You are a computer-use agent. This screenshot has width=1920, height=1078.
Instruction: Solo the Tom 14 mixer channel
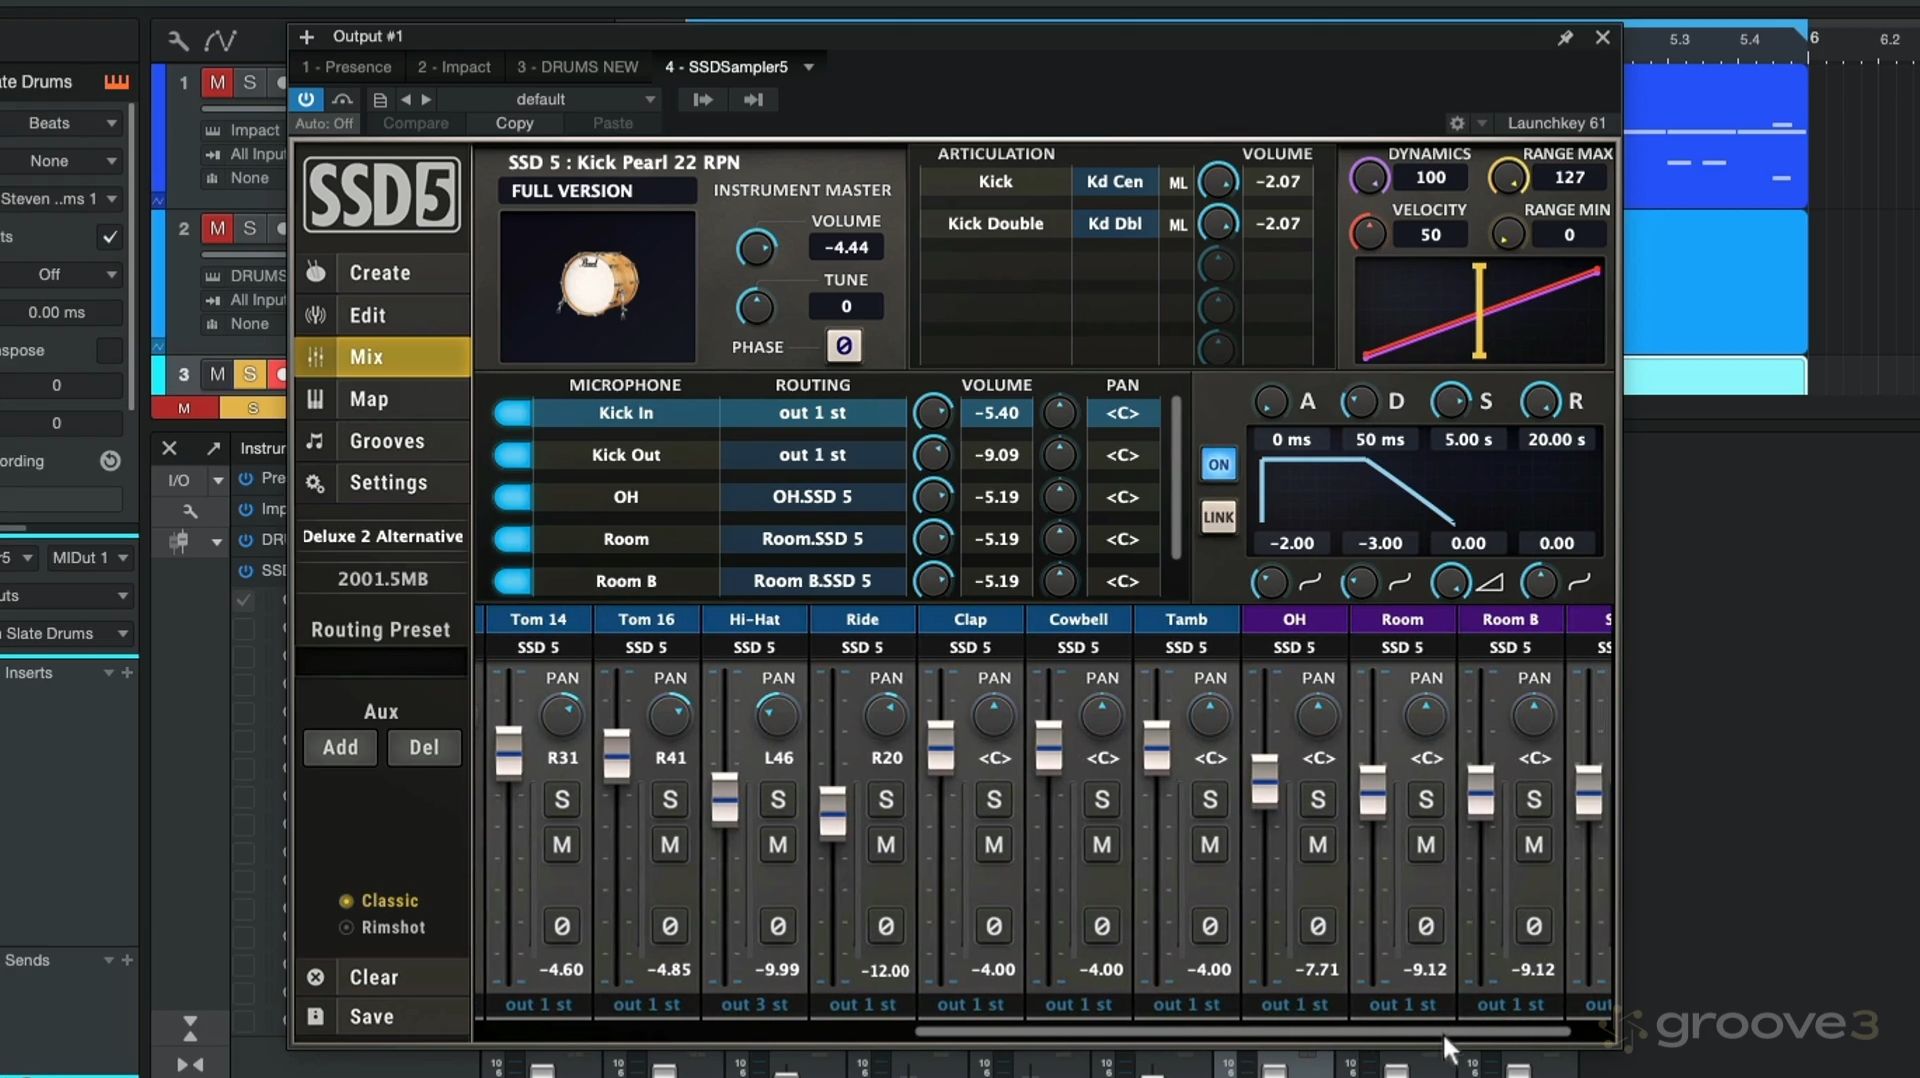pos(562,799)
